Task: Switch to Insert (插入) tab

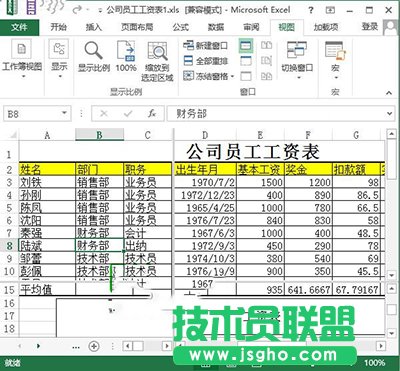Action: pos(94,27)
